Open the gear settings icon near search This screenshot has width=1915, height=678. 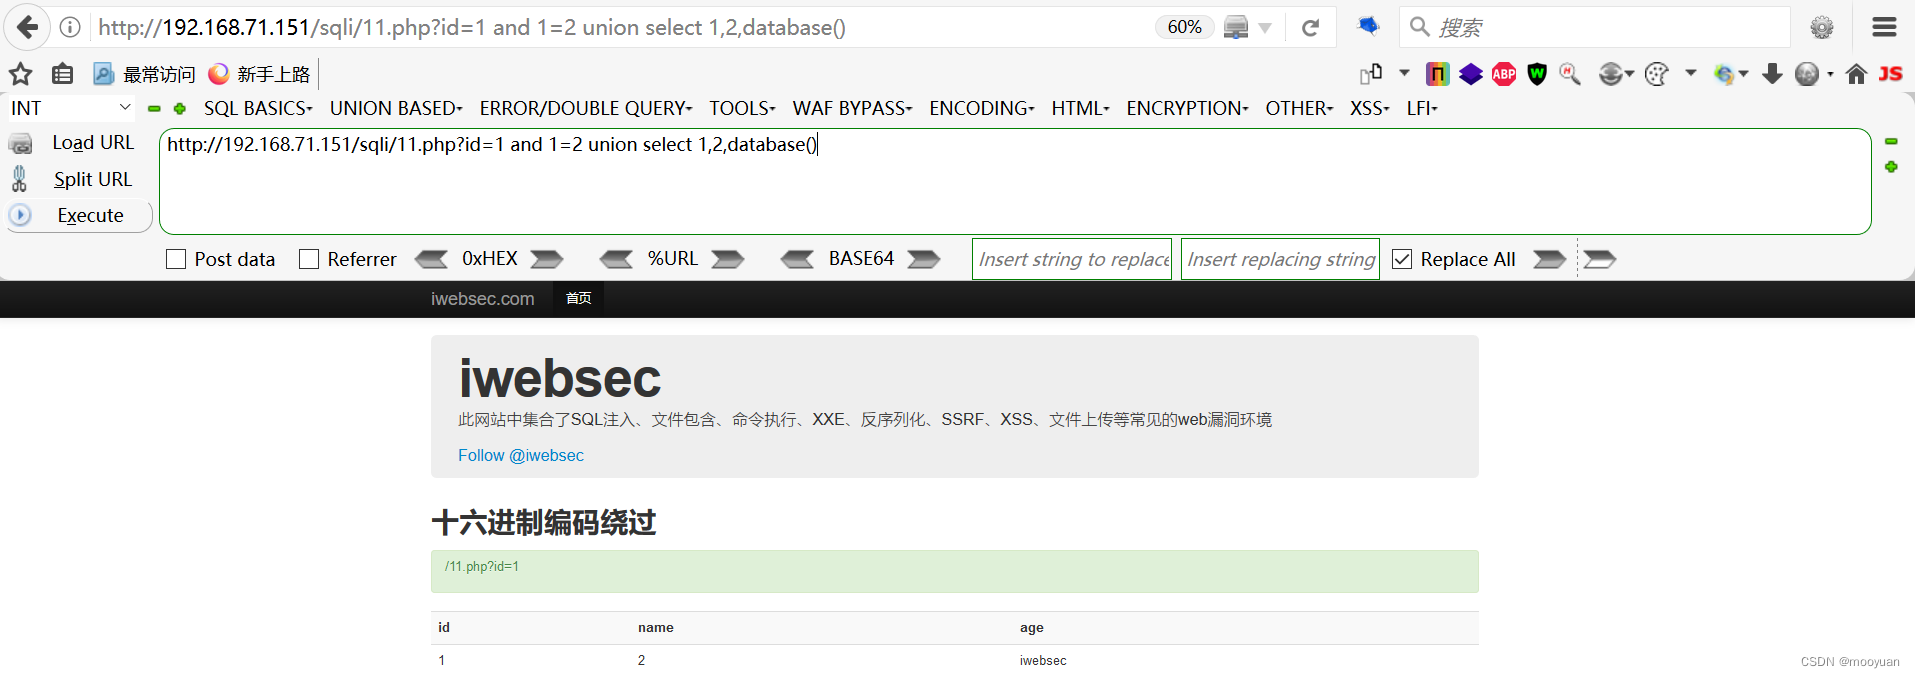coord(1822,27)
